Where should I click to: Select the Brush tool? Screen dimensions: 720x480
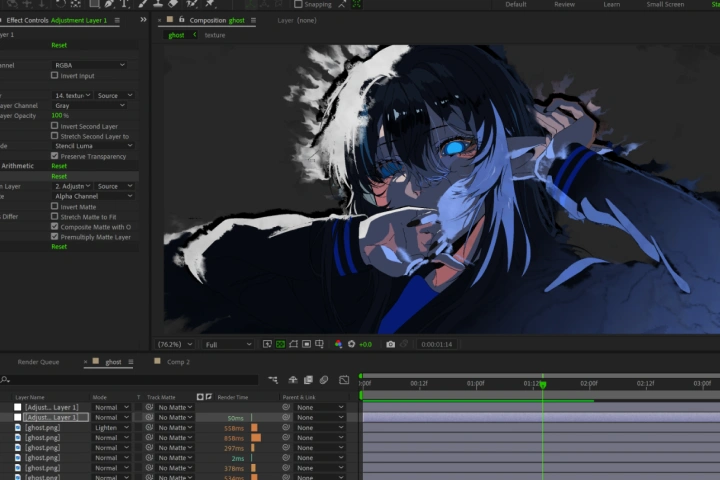[x=143, y=4]
